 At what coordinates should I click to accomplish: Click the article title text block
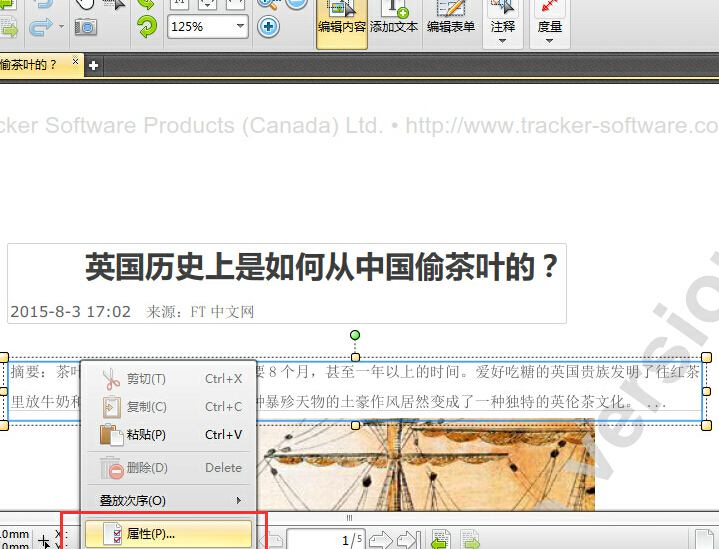[x=321, y=267]
